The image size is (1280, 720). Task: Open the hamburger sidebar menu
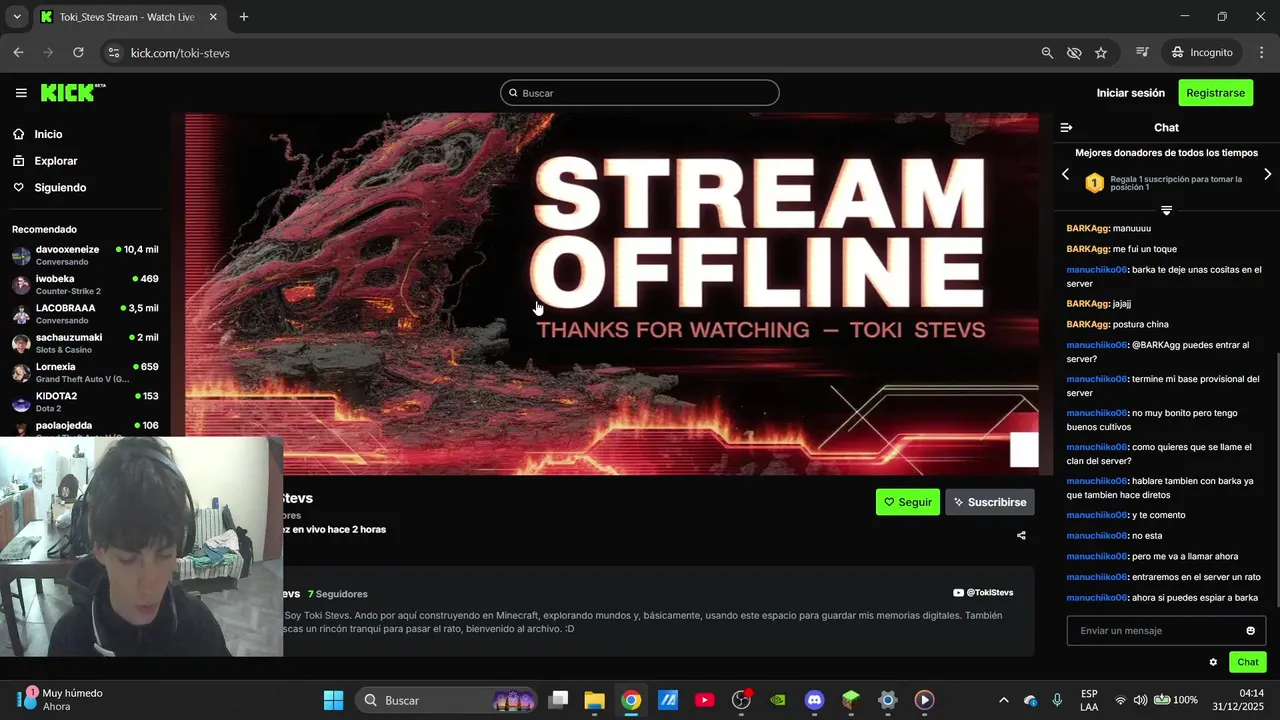pos(21,93)
